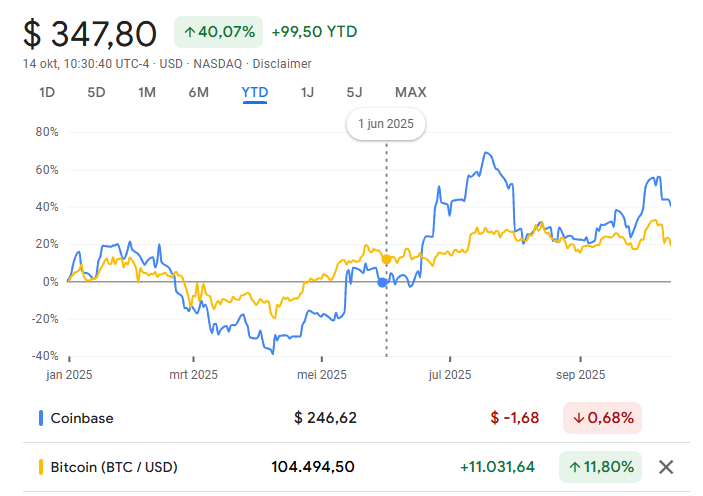Open the Bitcoin (BTC / USD) row
This screenshot has width=703, height=496.
(x=114, y=467)
